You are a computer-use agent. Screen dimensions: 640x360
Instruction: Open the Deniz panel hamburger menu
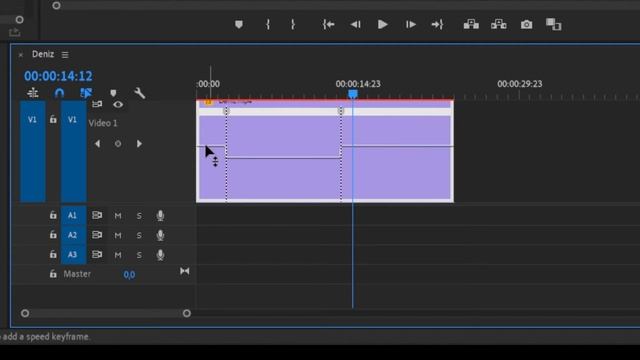pos(65,54)
